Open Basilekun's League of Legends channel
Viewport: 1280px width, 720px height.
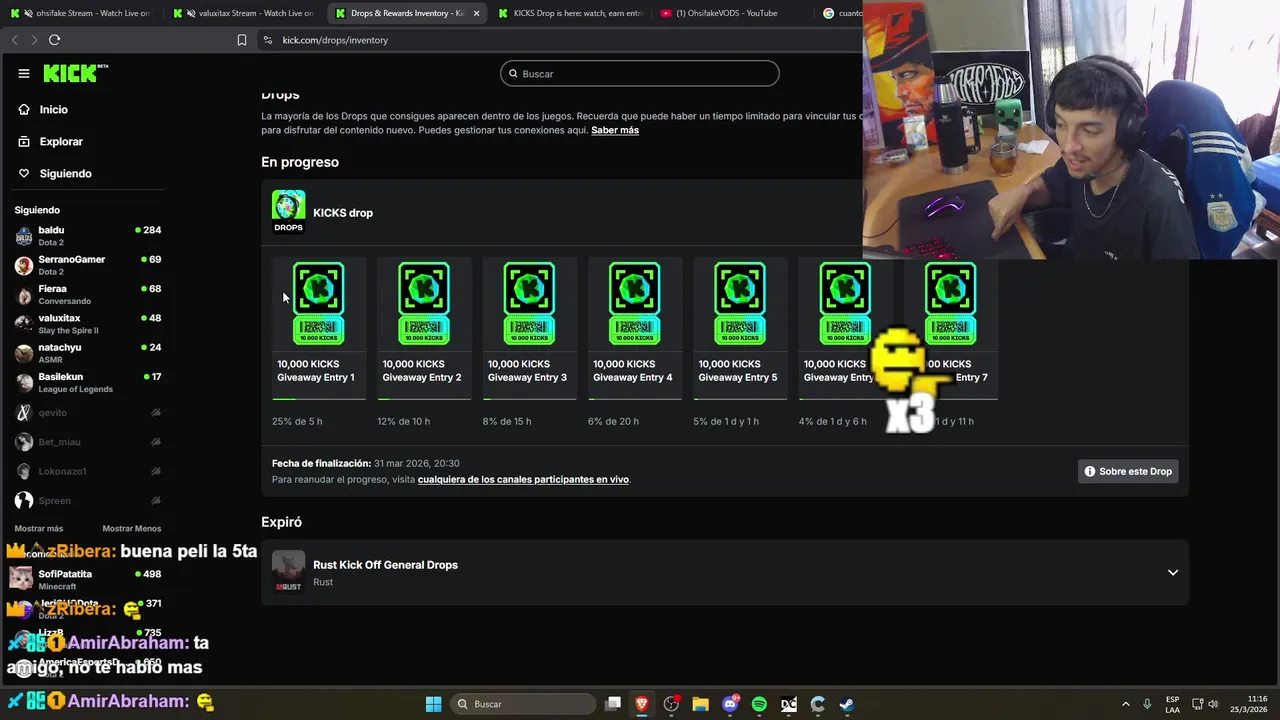(88, 383)
